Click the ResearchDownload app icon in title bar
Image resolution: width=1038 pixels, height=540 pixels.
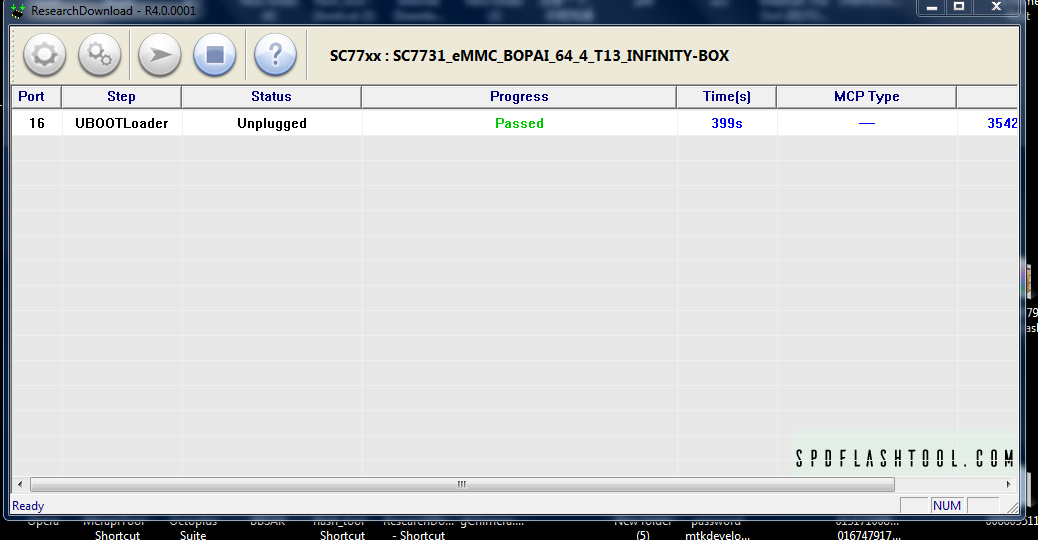pyautogui.click(x=18, y=11)
